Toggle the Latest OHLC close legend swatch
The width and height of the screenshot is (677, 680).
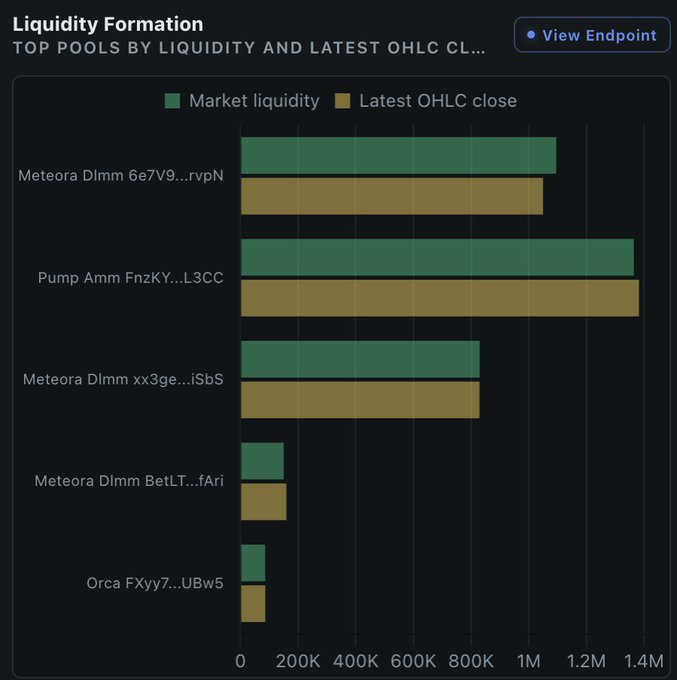pos(343,101)
